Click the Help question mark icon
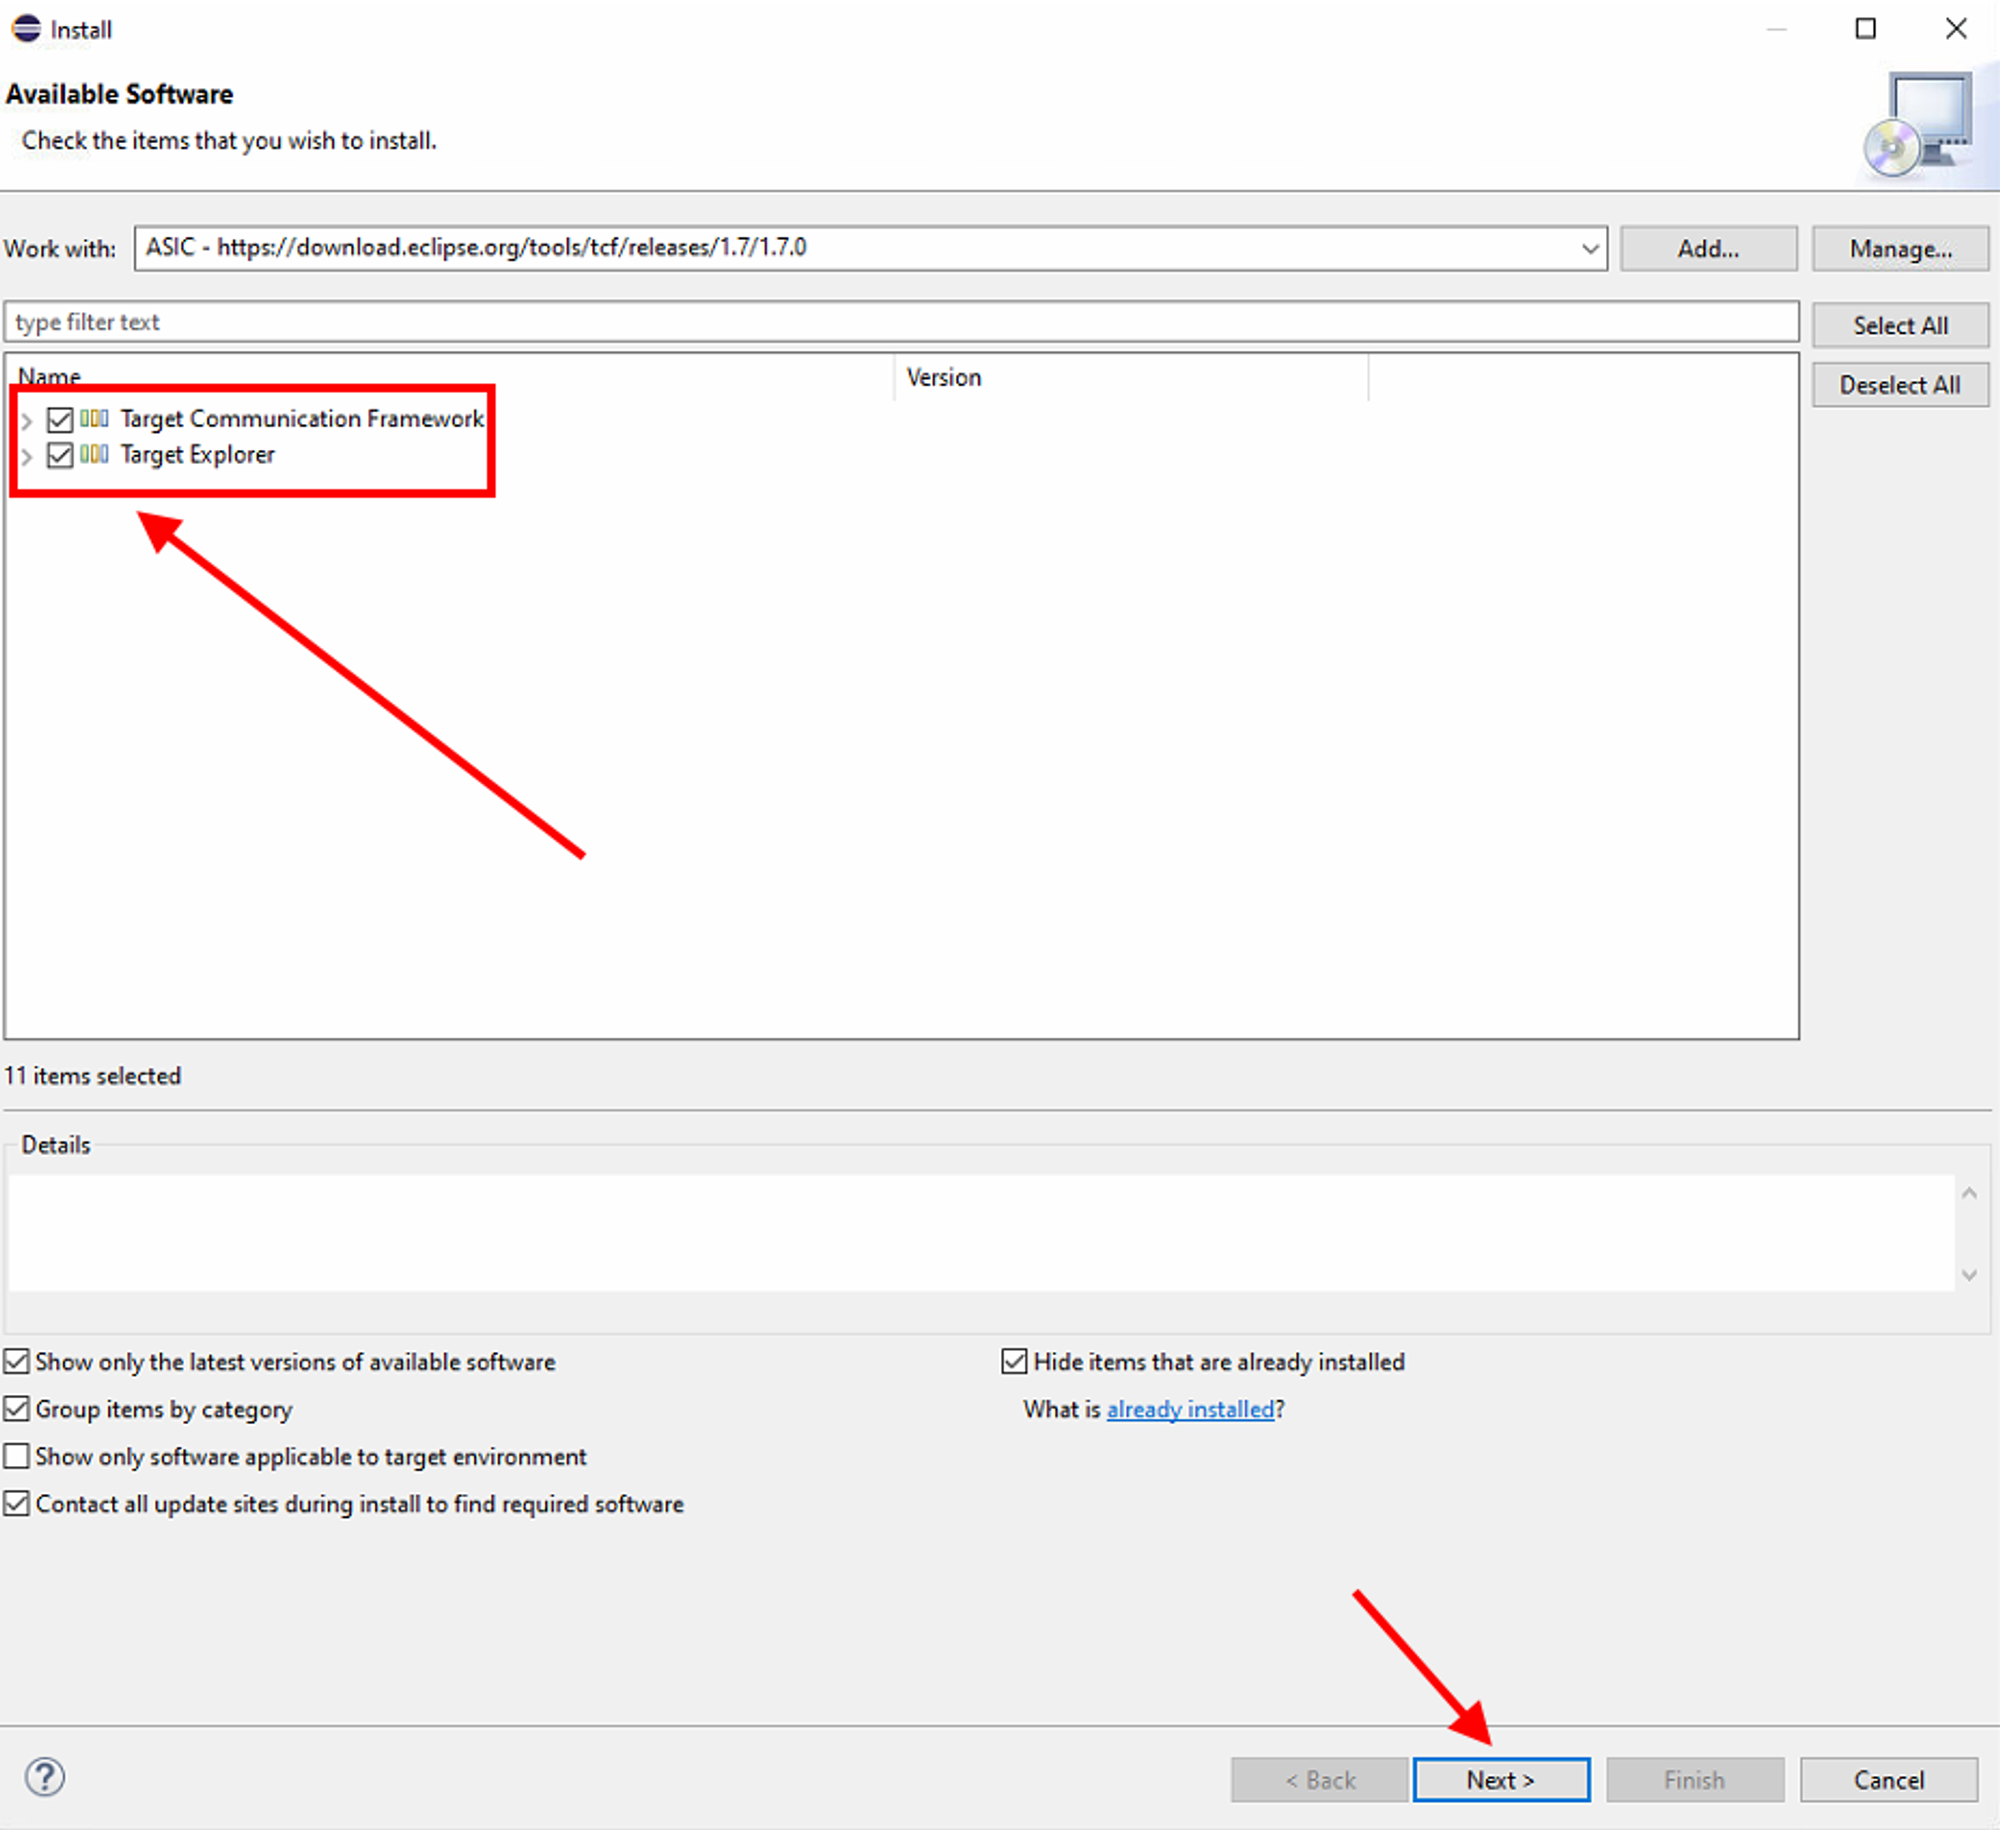This screenshot has height=1830, width=2000. click(45, 1777)
